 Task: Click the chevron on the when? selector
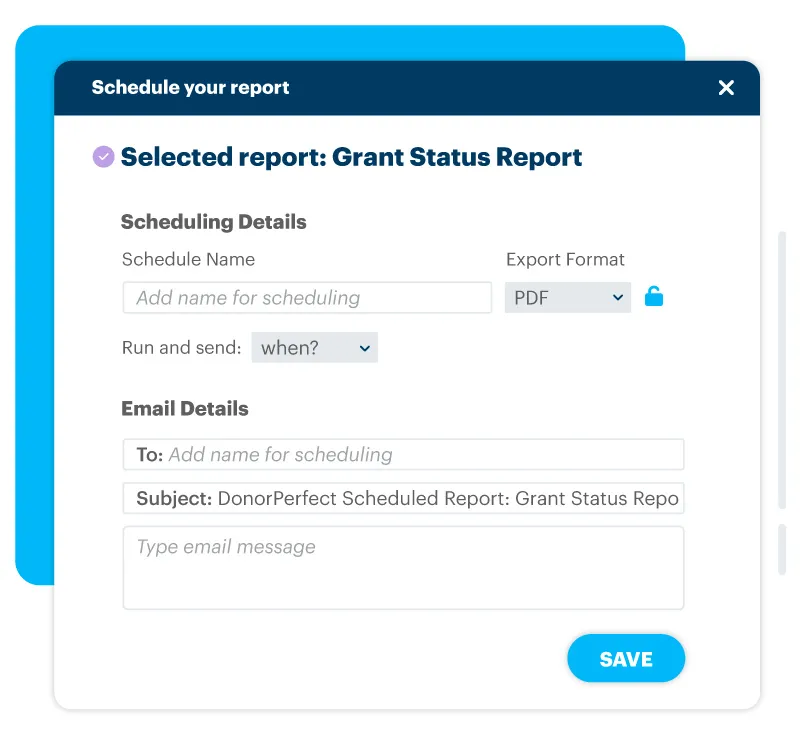coord(365,348)
